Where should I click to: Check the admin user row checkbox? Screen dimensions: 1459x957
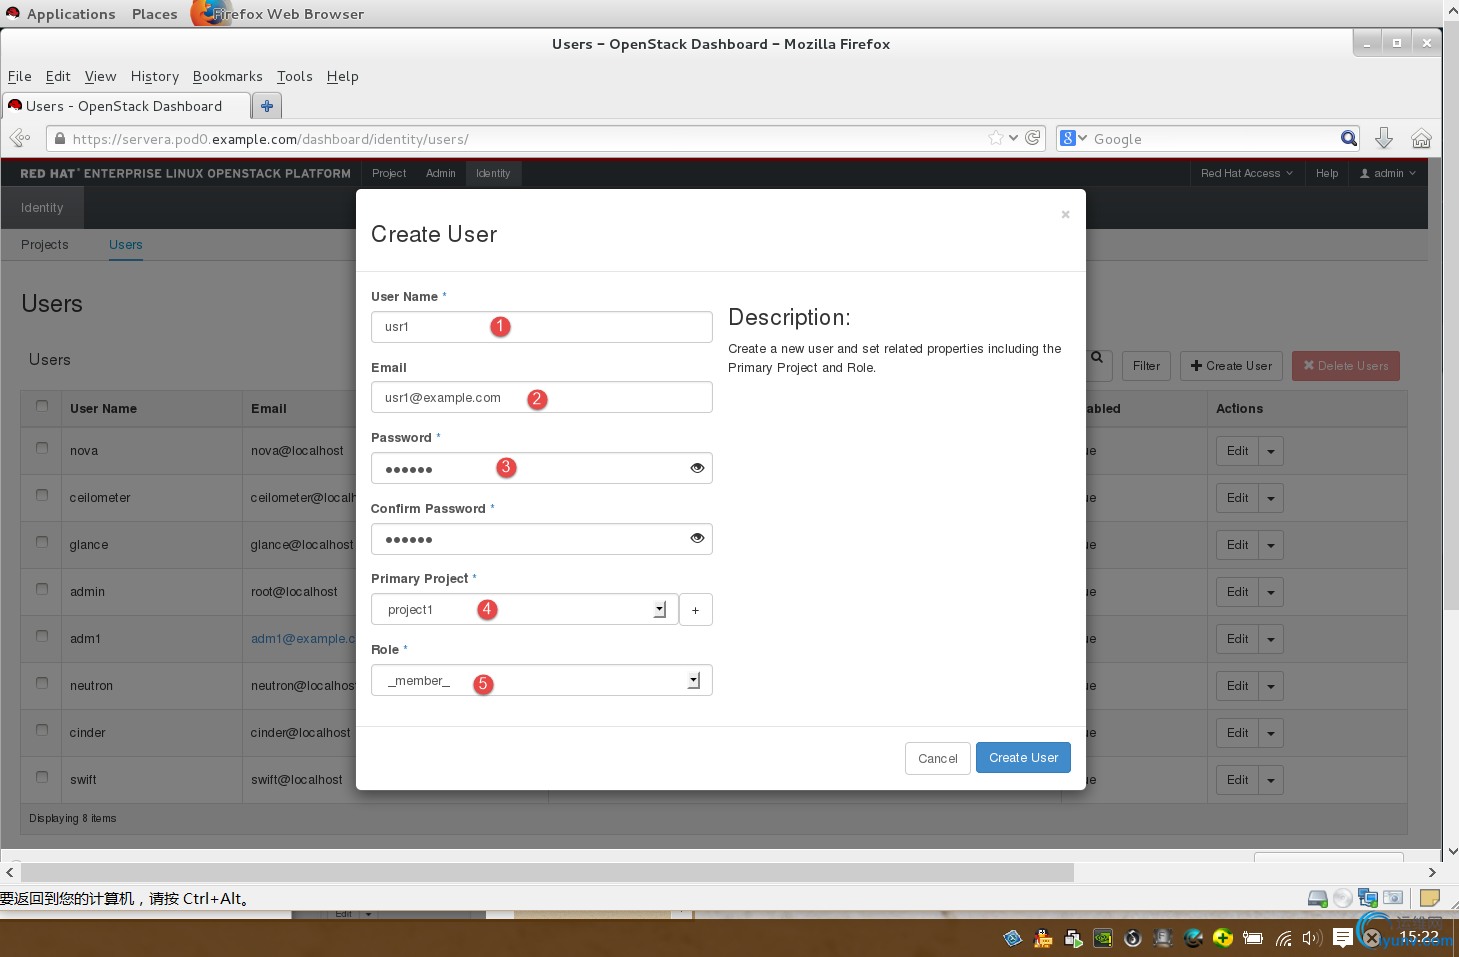point(42,589)
